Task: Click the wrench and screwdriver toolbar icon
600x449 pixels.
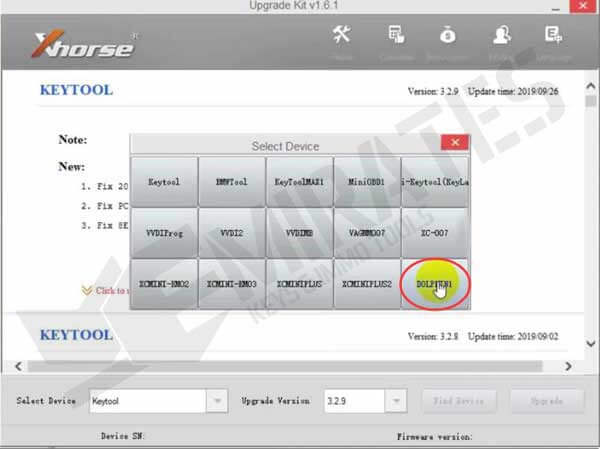Action: [341, 37]
